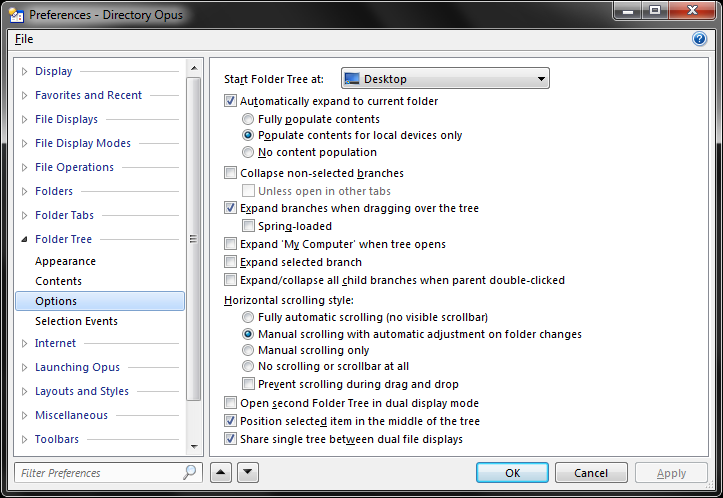Image resolution: width=723 pixels, height=498 pixels.
Task: Click the category list scrollbar down arrow
Action: (194, 446)
